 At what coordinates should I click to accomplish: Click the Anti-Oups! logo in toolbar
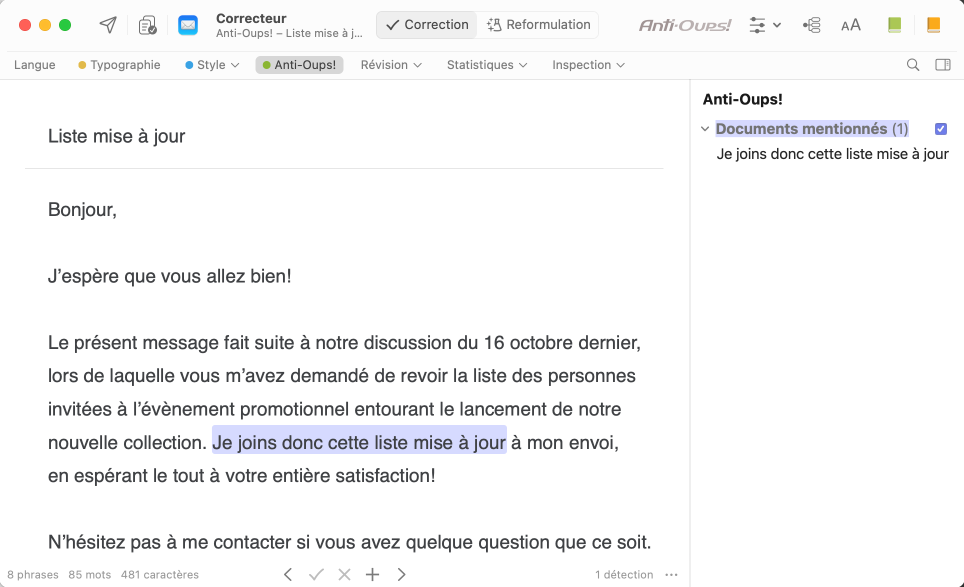pyautogui.click(x=685, y=25)
